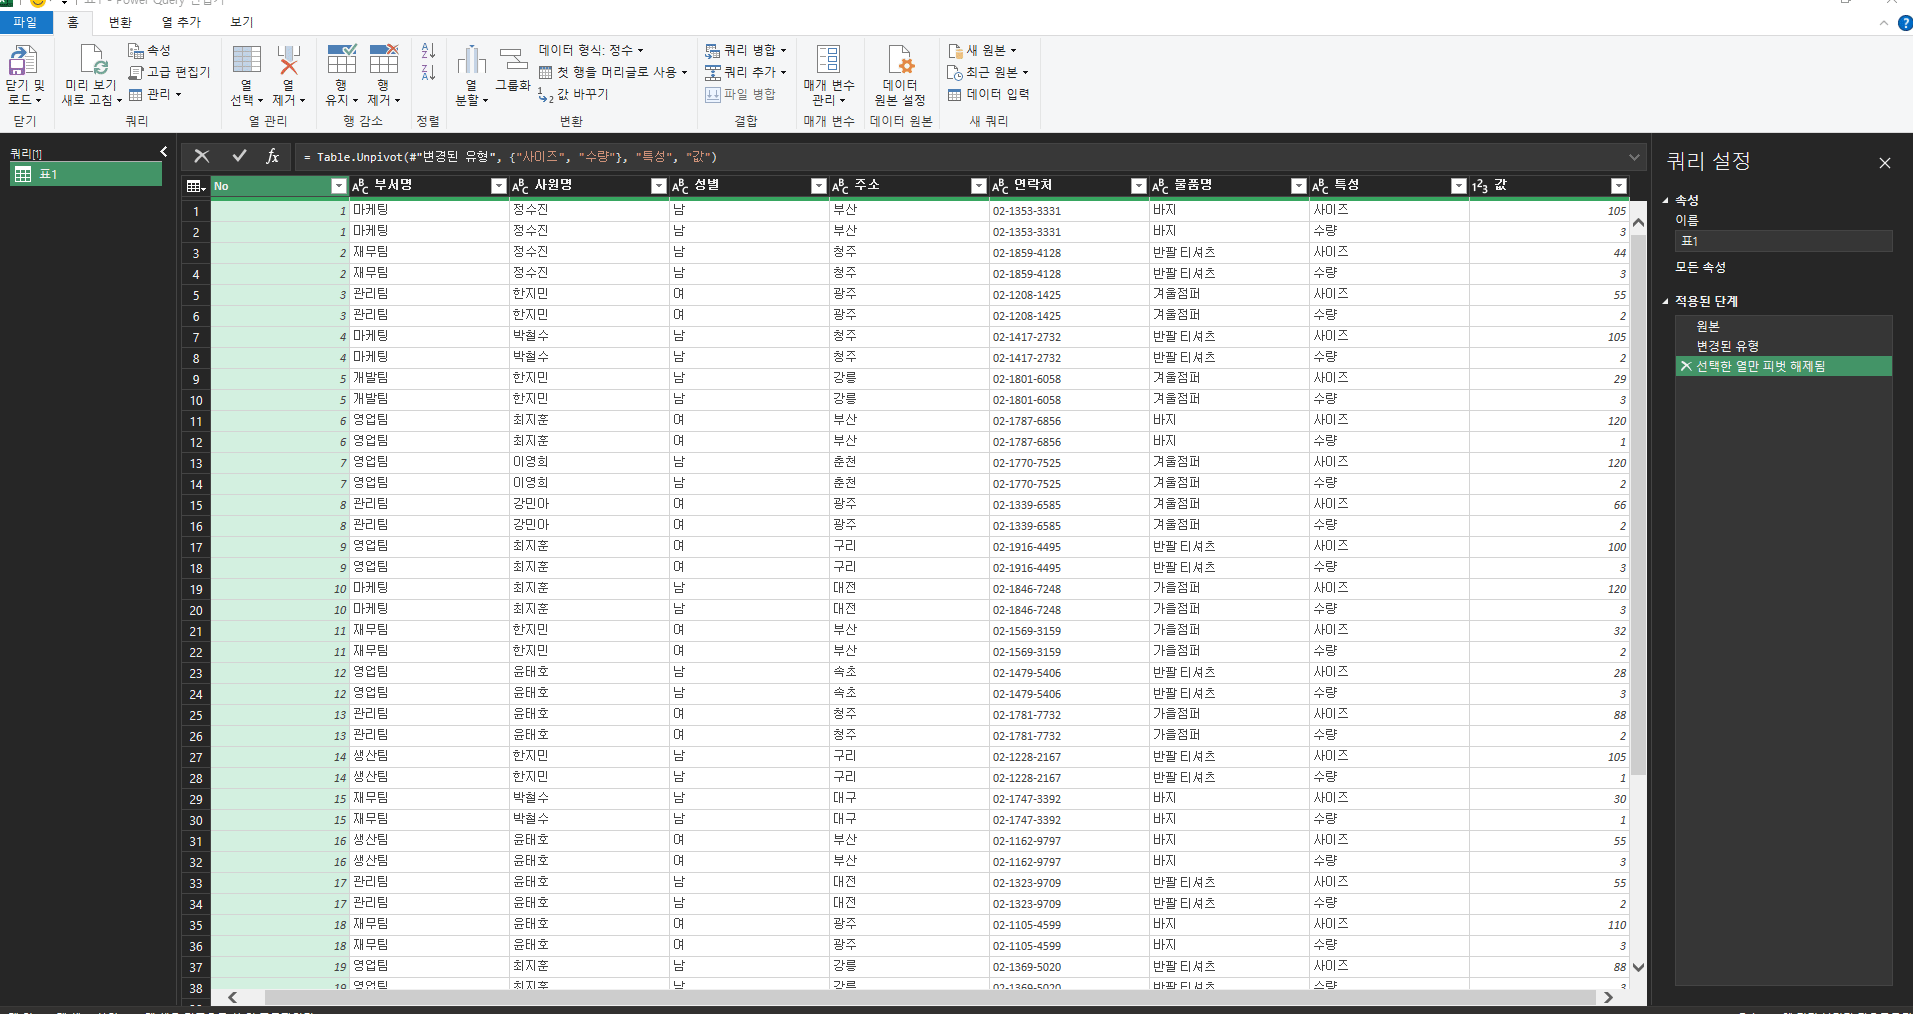
Task: Delete the 선택한 열만 피벗 해제됨 step
Action: (1686, 366)
